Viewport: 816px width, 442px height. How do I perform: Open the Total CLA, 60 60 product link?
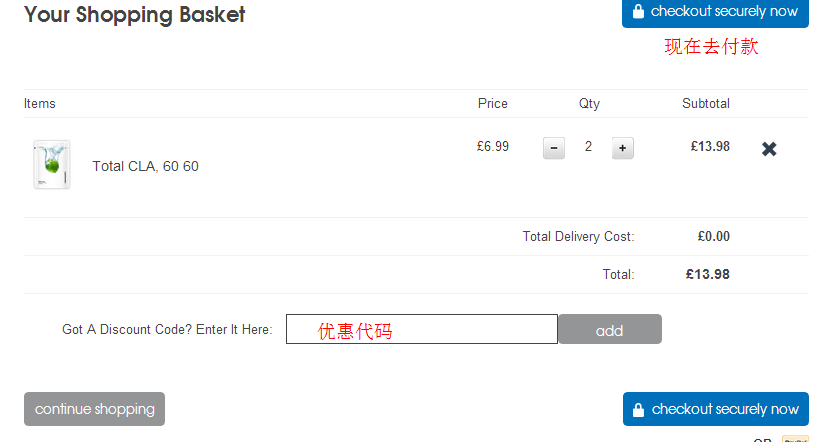[145, 166]
